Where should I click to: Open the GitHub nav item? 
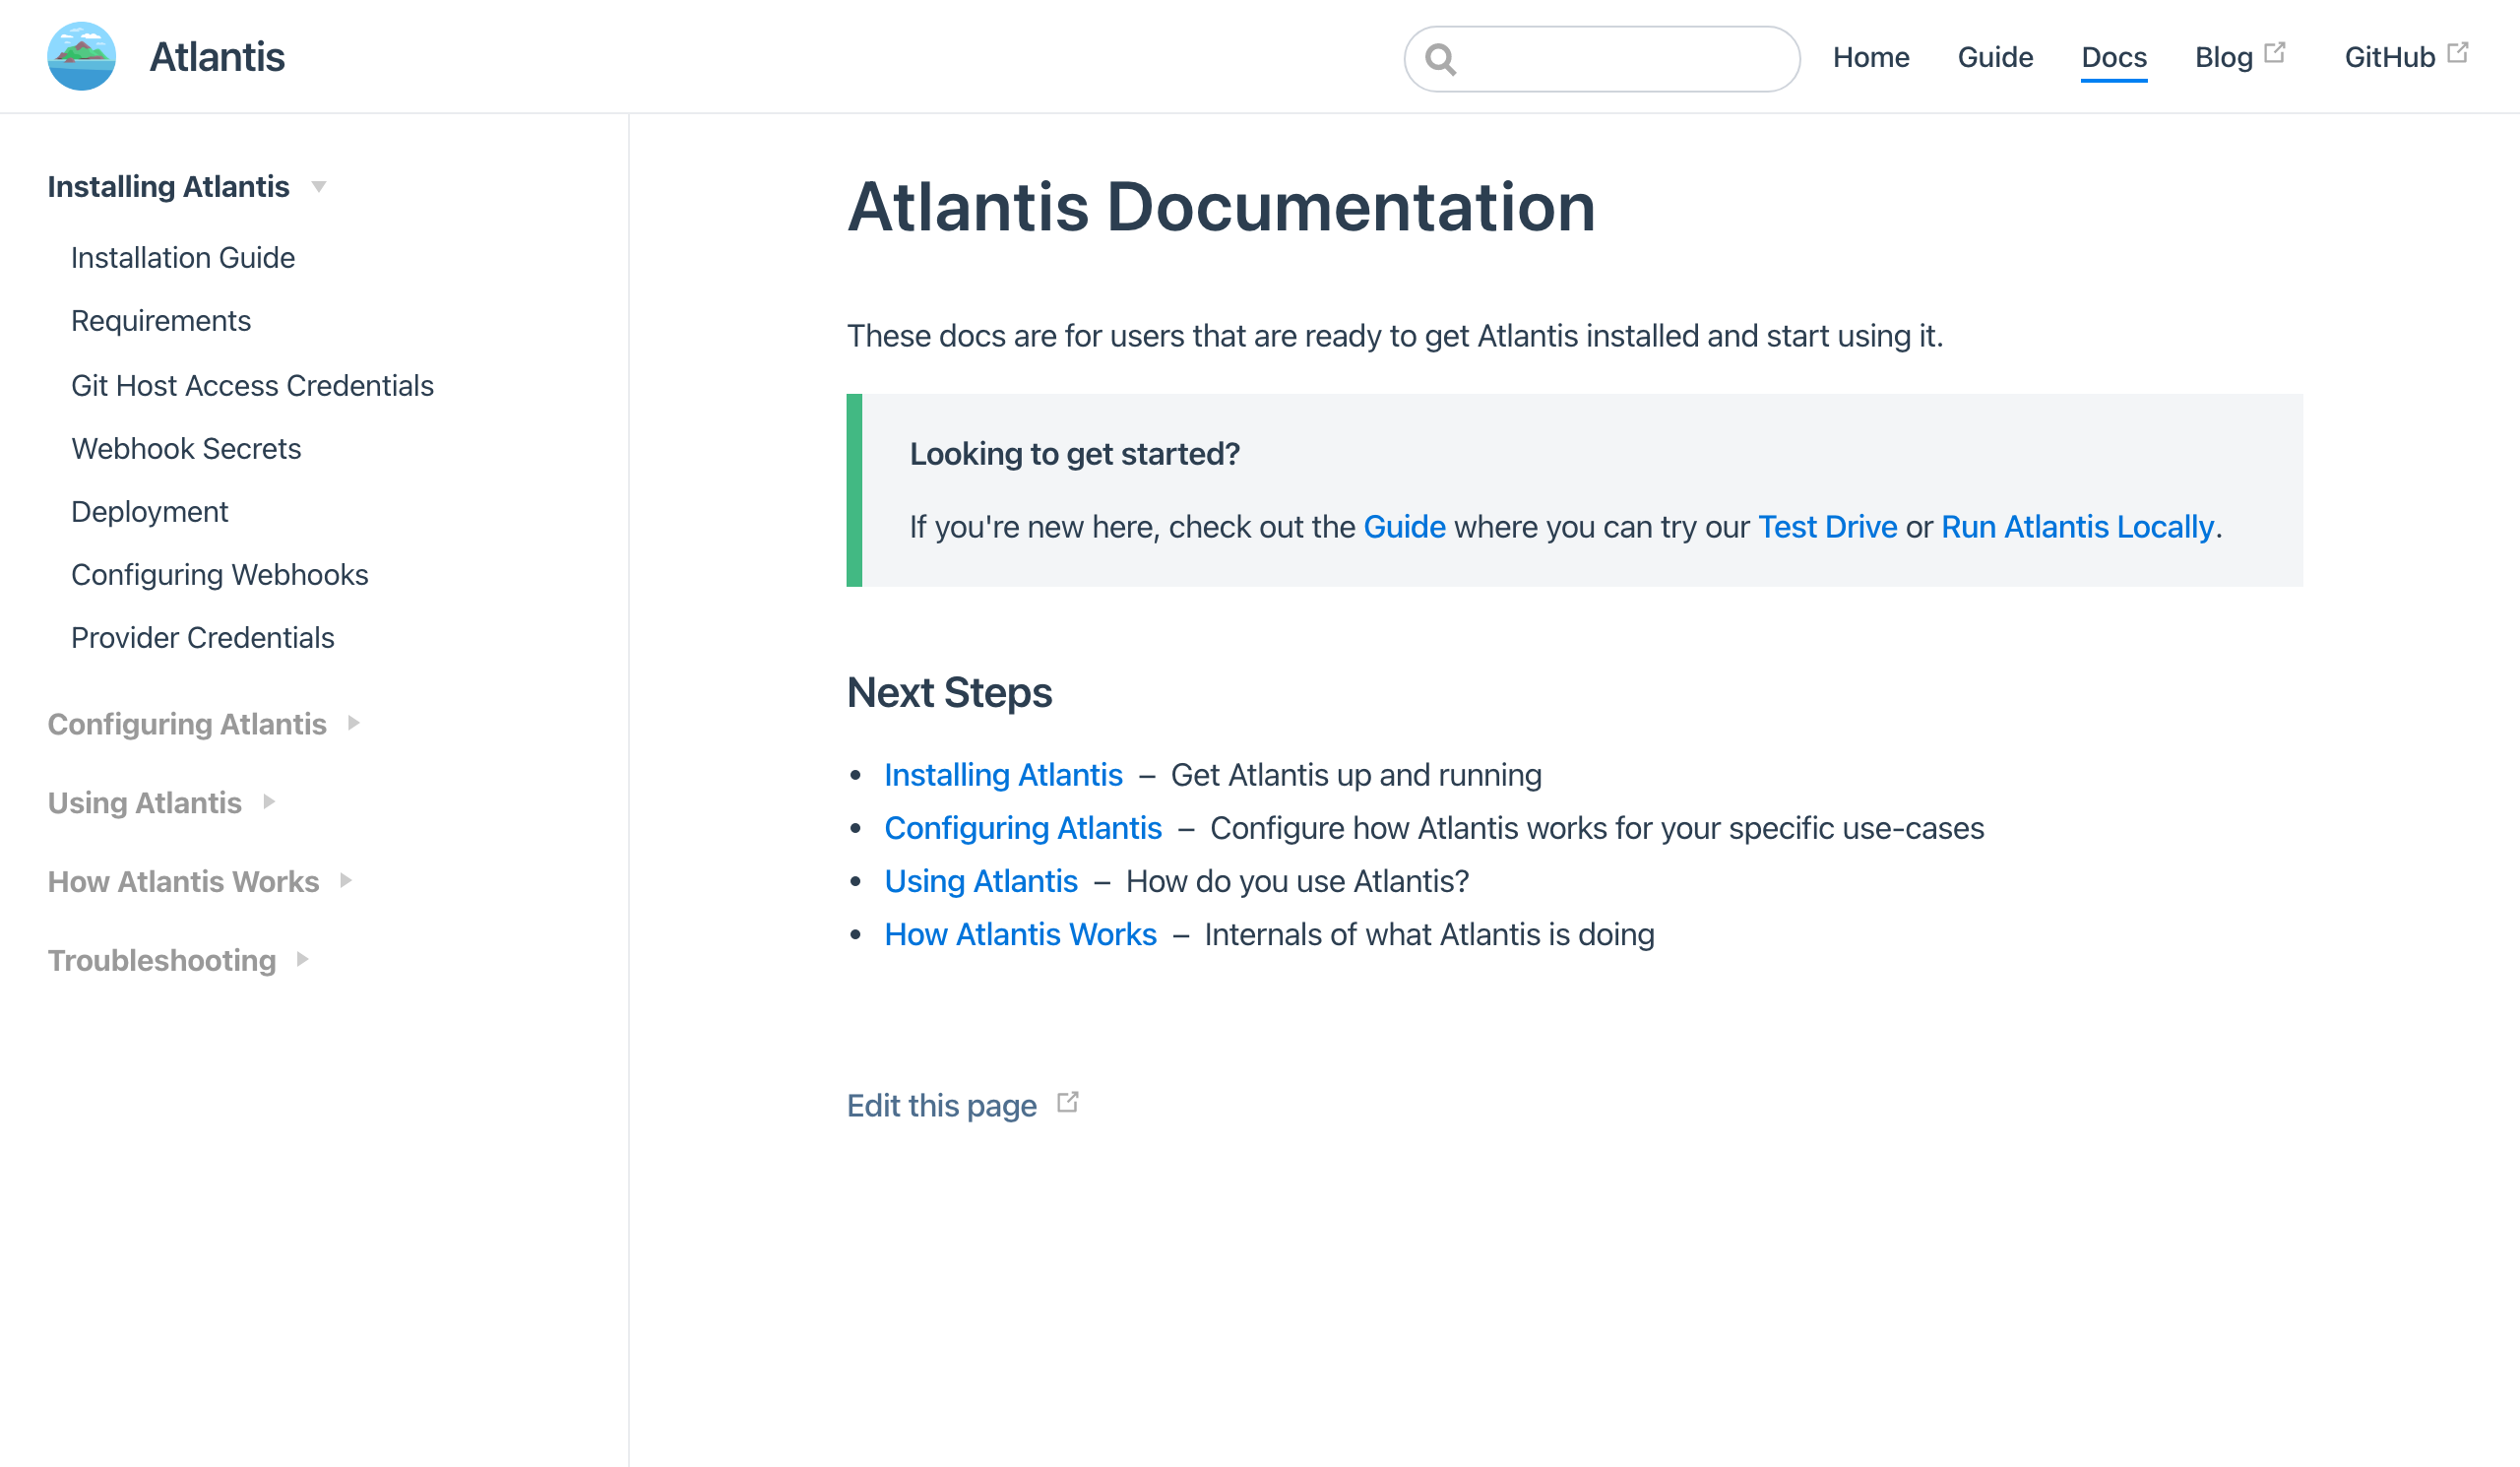point(2390,57)
